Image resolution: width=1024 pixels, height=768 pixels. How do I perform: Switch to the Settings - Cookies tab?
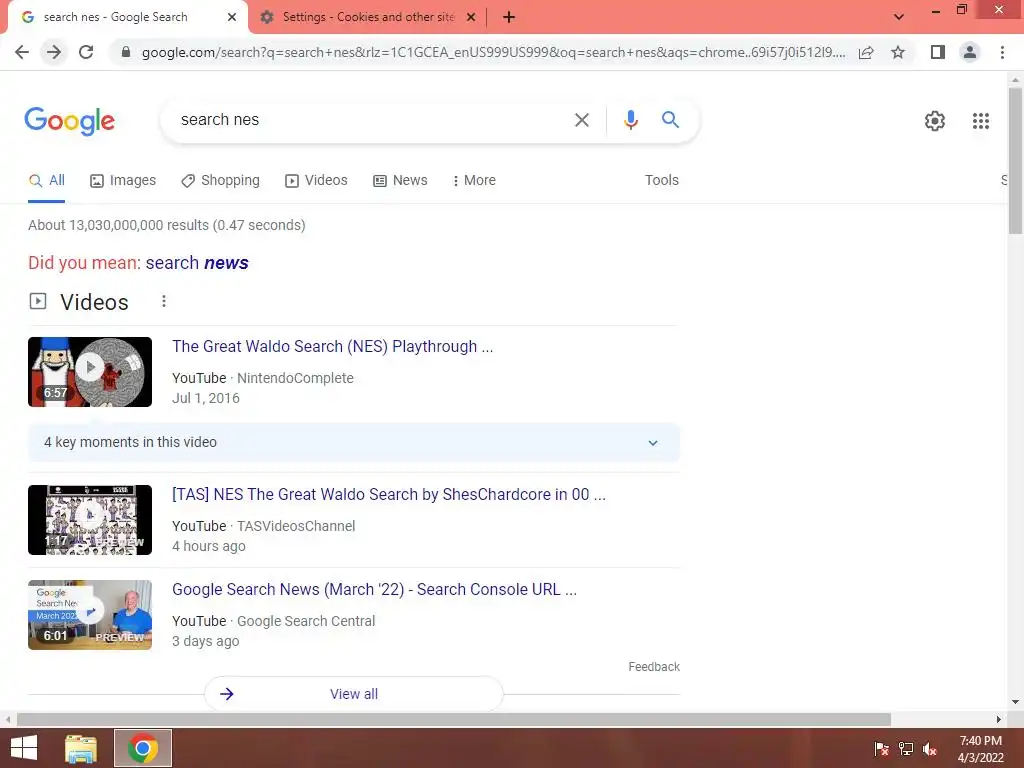(368, 18)
